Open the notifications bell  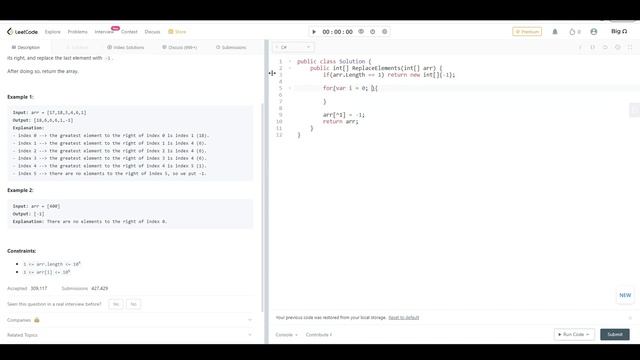pyautogui.click(x=555, y=31)
